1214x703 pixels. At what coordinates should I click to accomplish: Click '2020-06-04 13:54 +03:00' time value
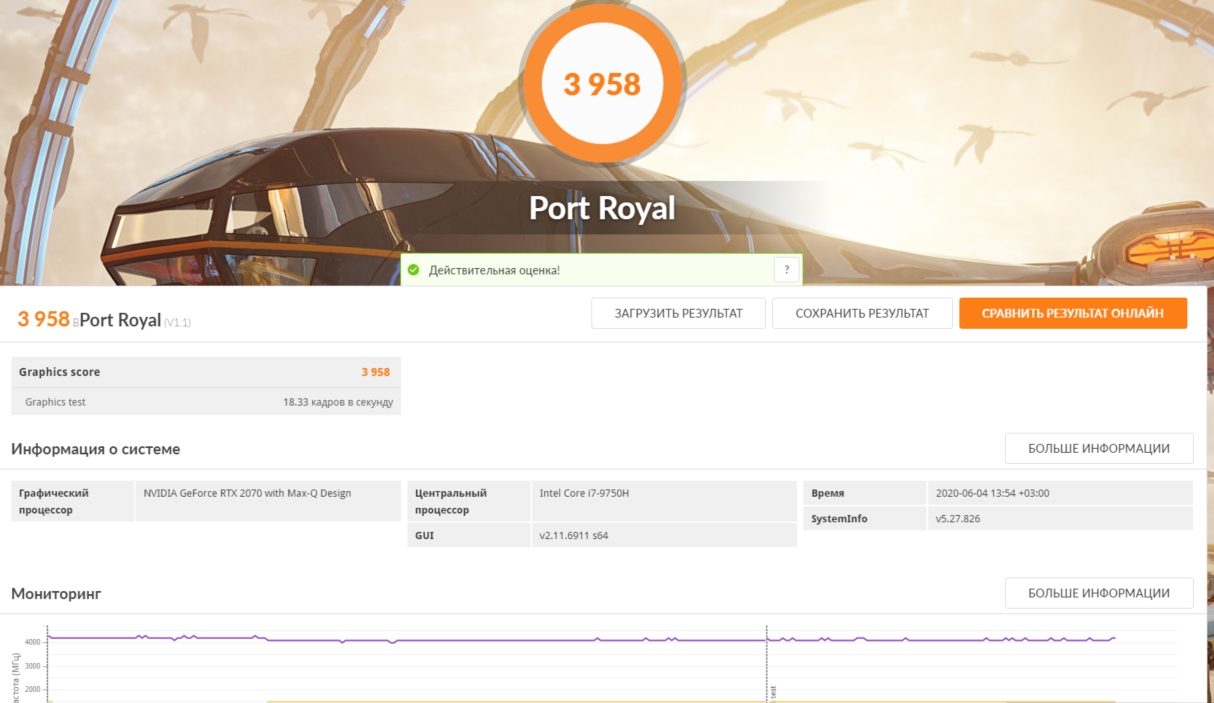[992, 493]
